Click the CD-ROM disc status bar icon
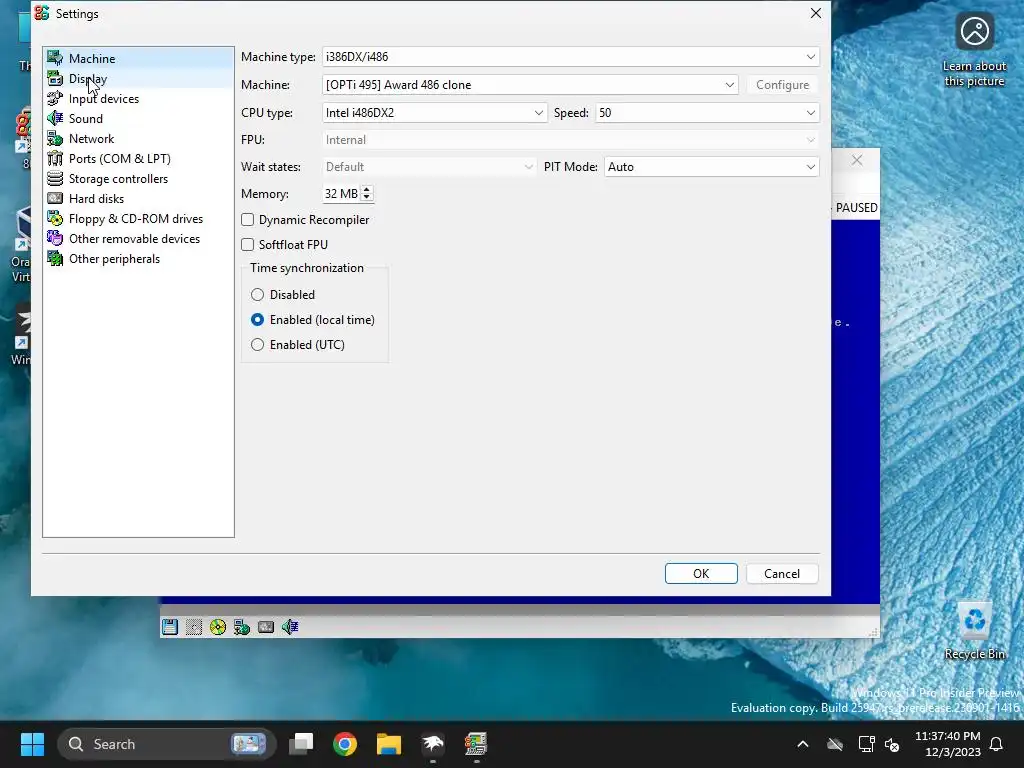Viewport: 1024px width, 768px height. click(x=217, y=627)
